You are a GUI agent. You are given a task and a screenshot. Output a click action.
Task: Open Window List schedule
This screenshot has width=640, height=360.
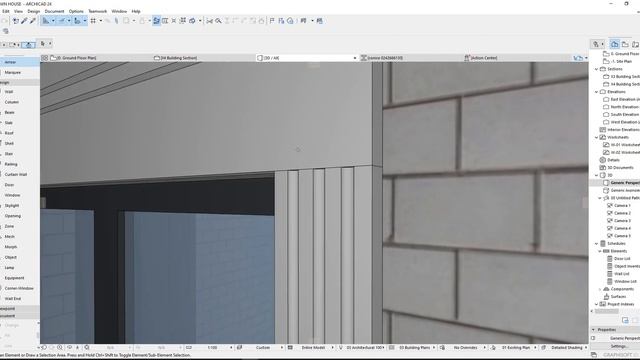(x=624, y=281)
